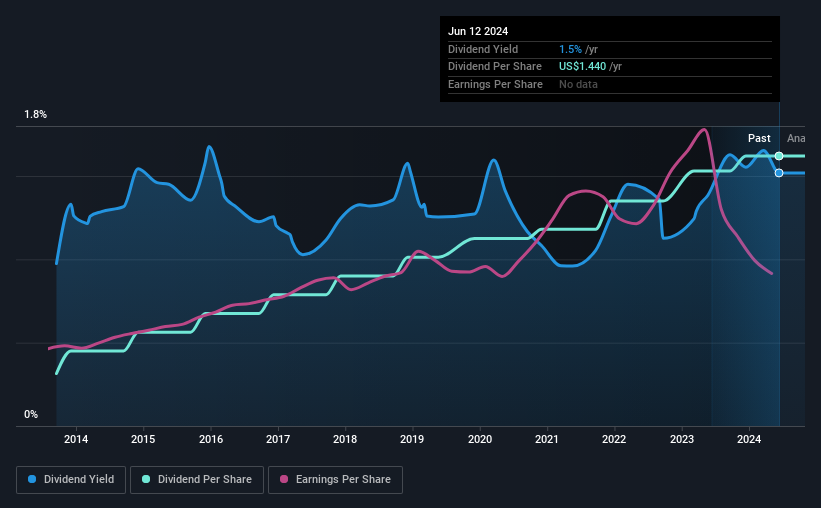Select the blue Dividend Yield data point marker
Viewport: 821px width, 508px height.
[779, 173]
